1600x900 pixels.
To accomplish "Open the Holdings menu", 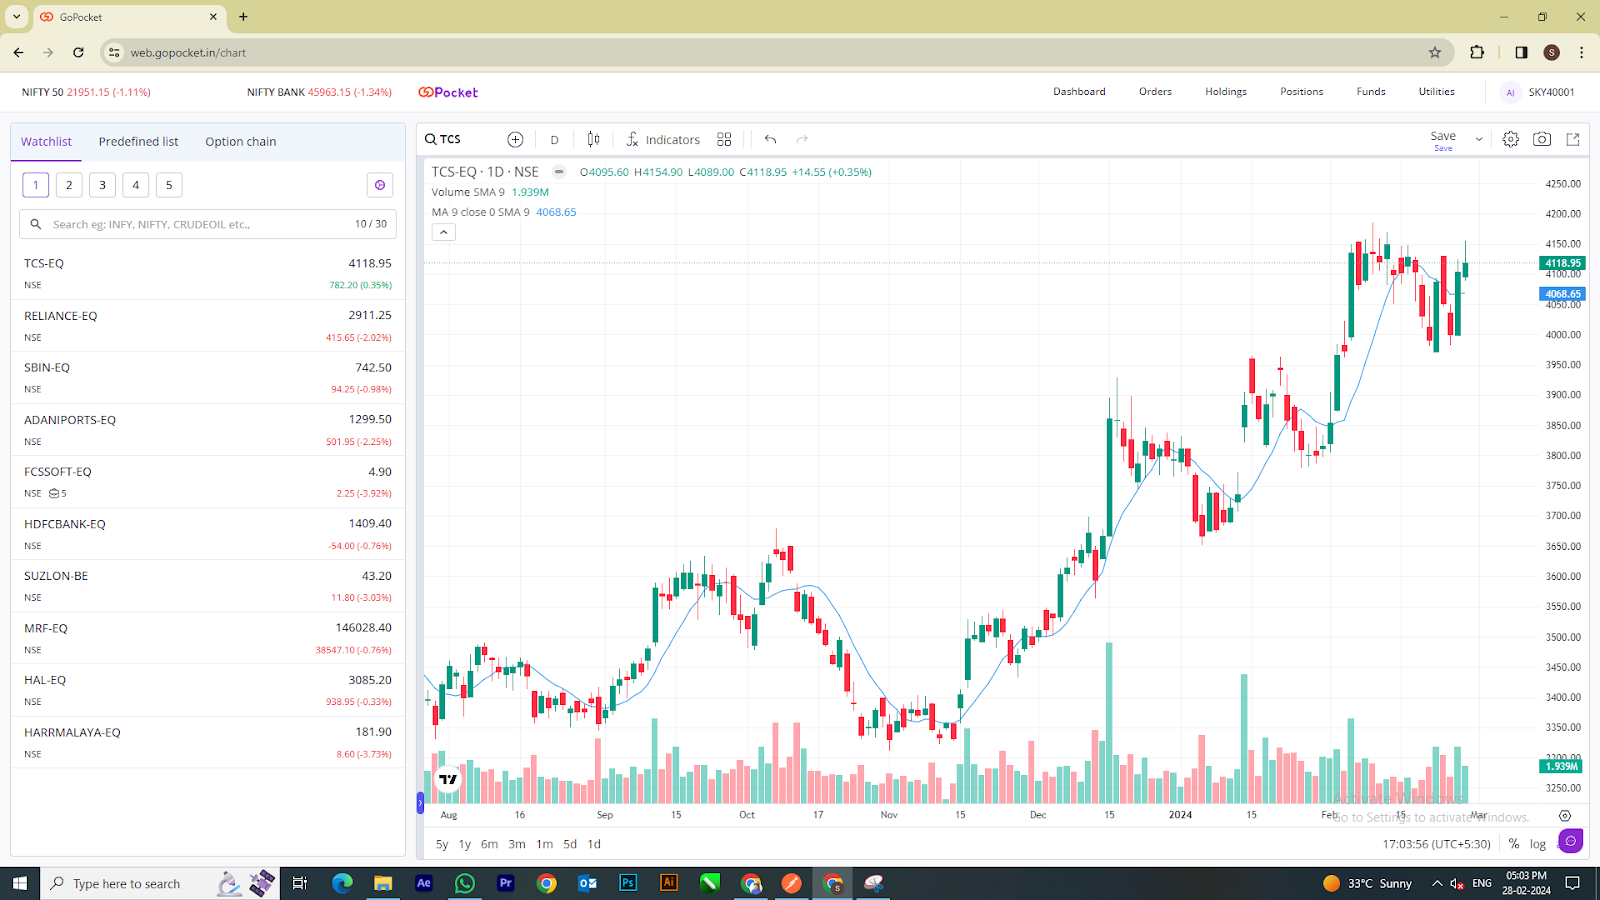I will (x=1225, y=91).
